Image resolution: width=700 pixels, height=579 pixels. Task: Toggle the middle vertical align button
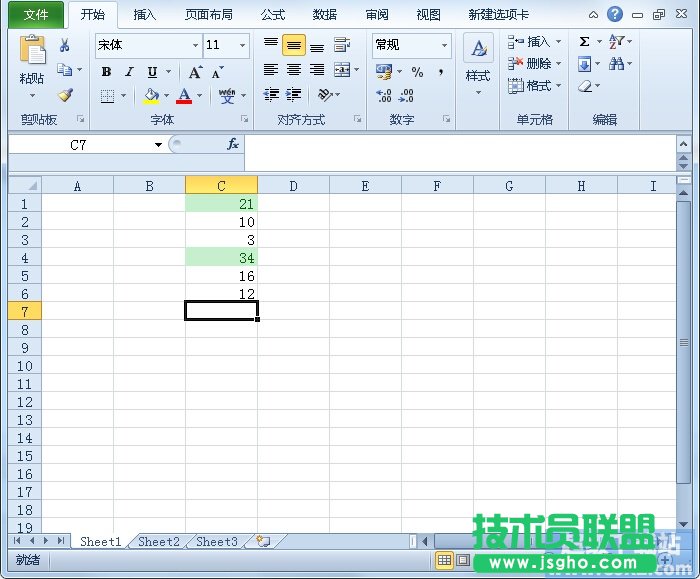pos(294,46)
